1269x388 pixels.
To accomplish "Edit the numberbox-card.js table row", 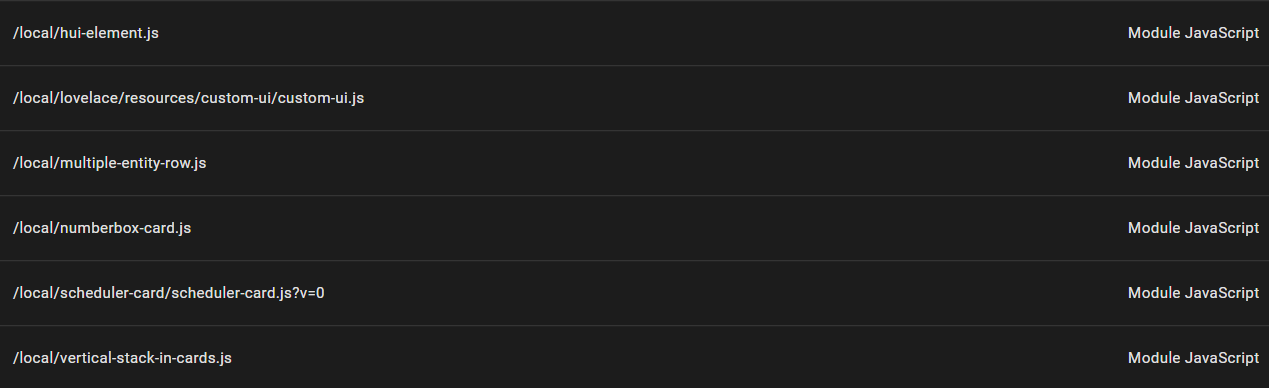I will point(634,228).
